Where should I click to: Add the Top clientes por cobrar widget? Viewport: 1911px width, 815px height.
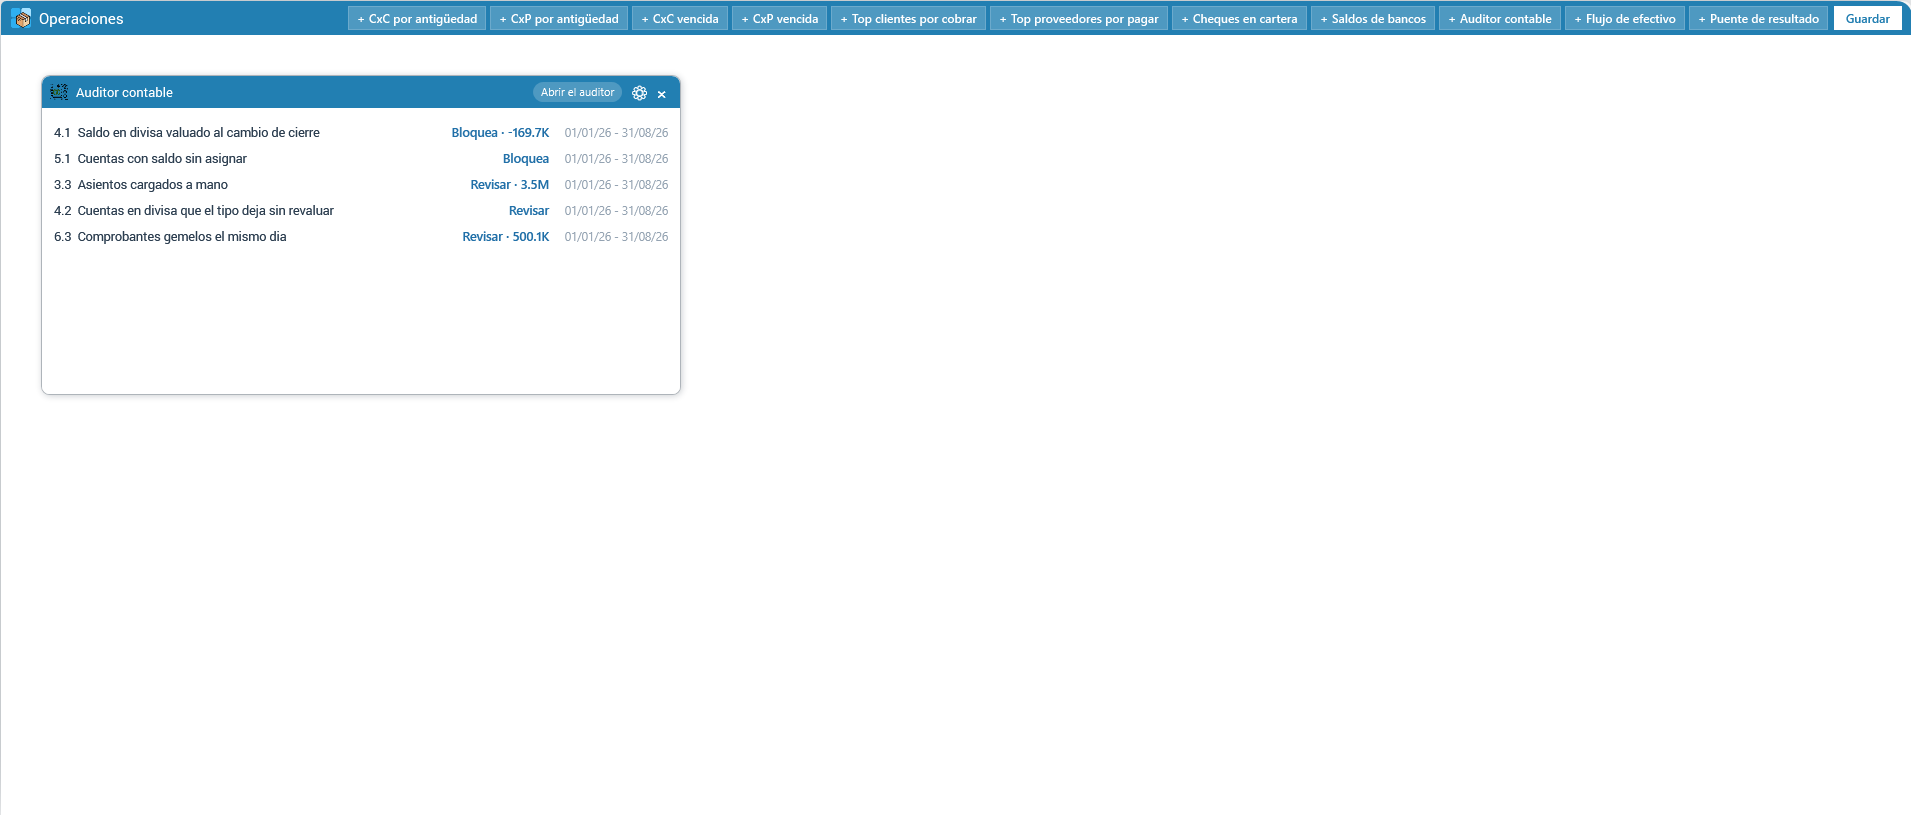click(x=908, y=18)
